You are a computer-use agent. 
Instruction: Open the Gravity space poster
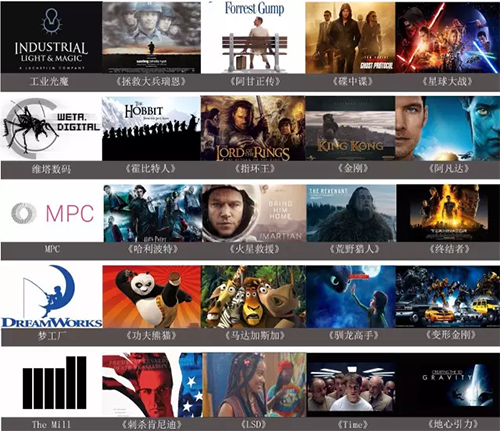click(x=448, y=385)
